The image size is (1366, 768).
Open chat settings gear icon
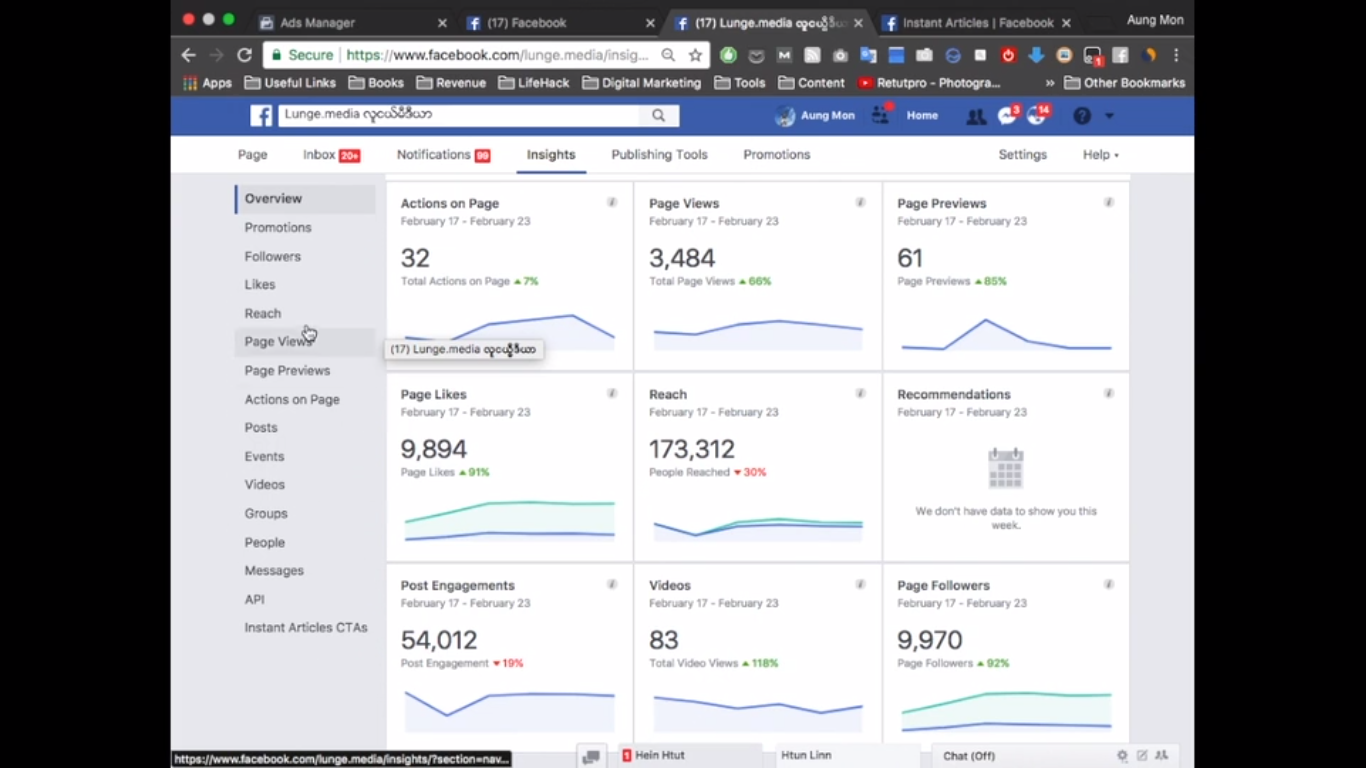[x=1122, y=756]
